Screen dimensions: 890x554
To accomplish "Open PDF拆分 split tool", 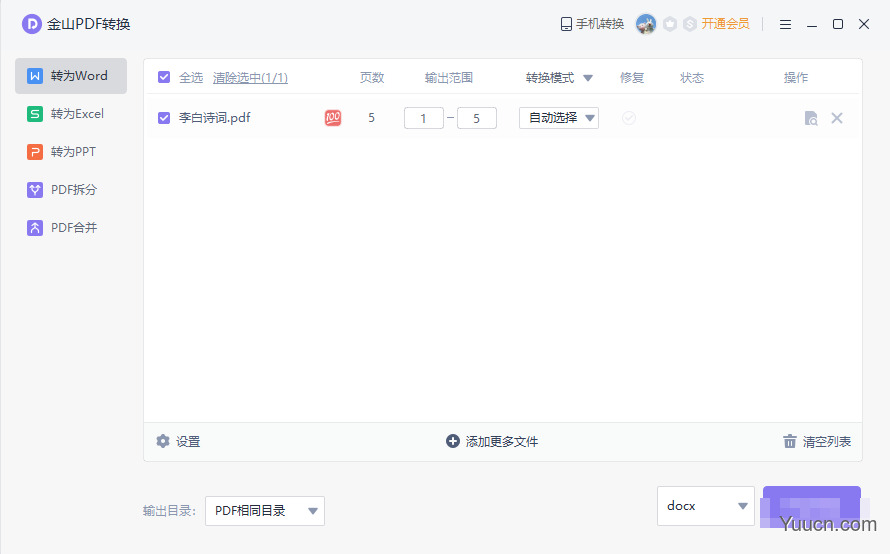I will tap(71, 190).
